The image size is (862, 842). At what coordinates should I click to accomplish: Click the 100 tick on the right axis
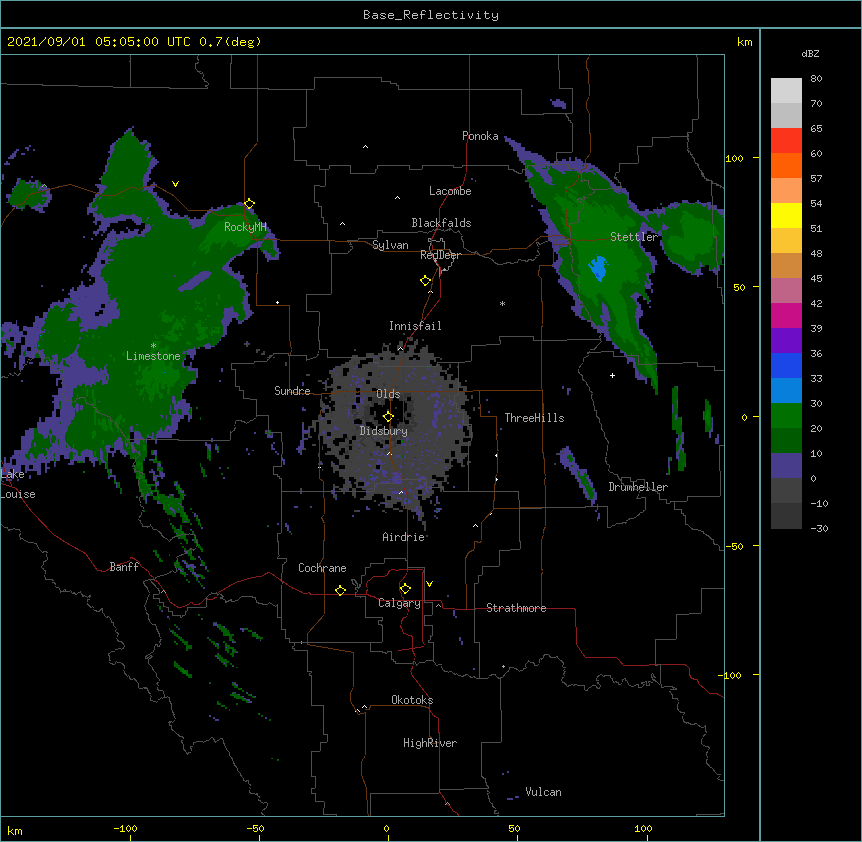coord(734,158)
